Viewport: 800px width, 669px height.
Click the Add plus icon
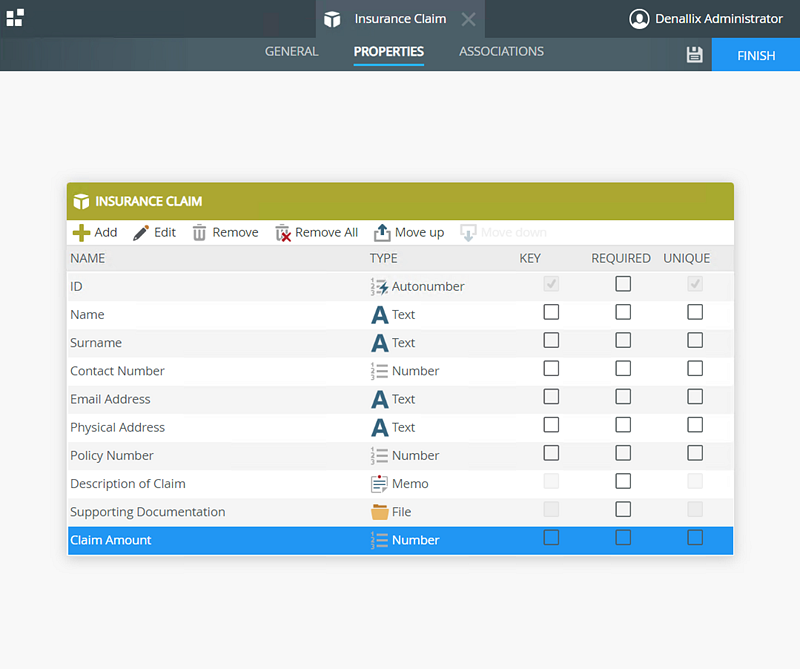[x=81, y=232]
